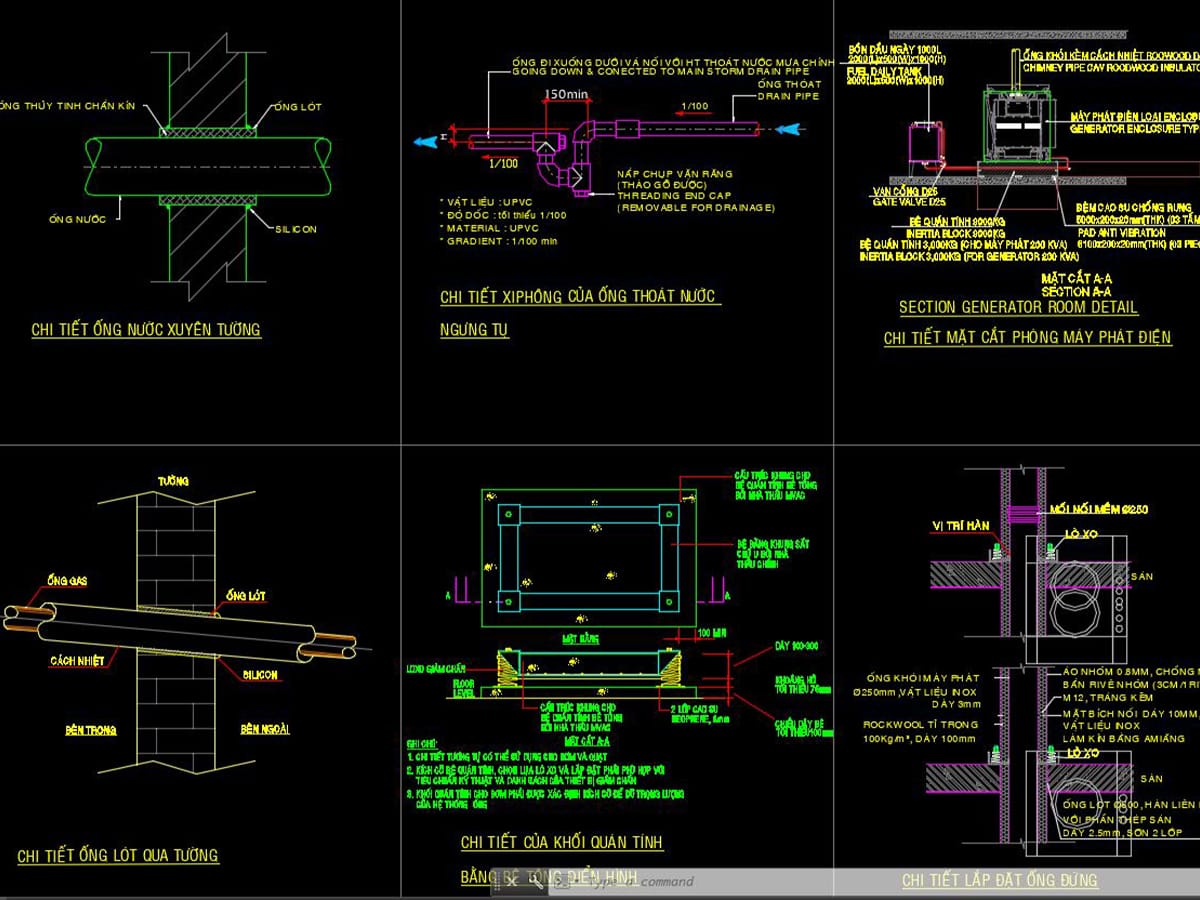This screenshot has height=900, width=1200.
Task: Click the command line grip dots handle
Action: [497, 881]
